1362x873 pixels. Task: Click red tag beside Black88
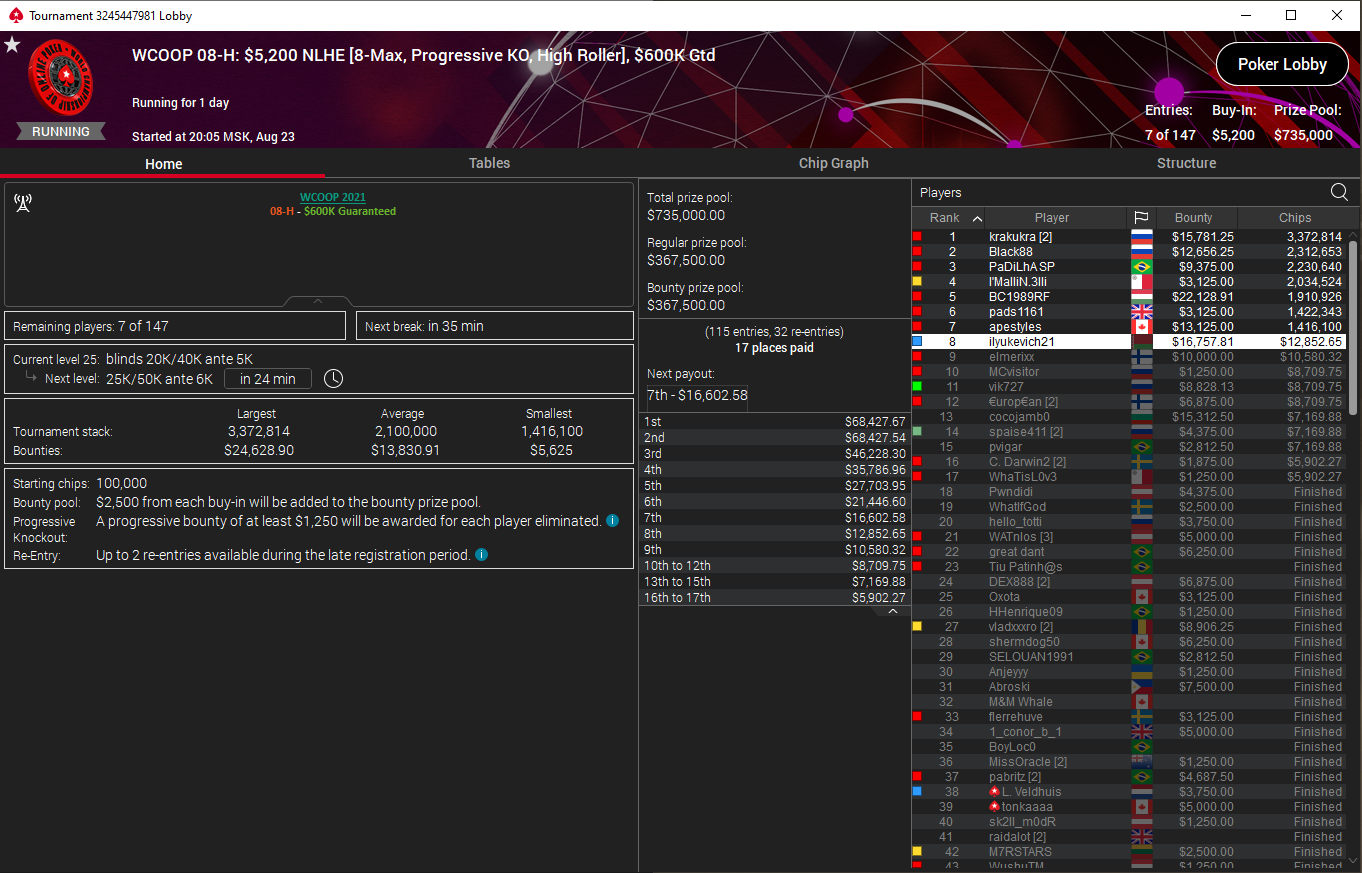pos(917,252)
